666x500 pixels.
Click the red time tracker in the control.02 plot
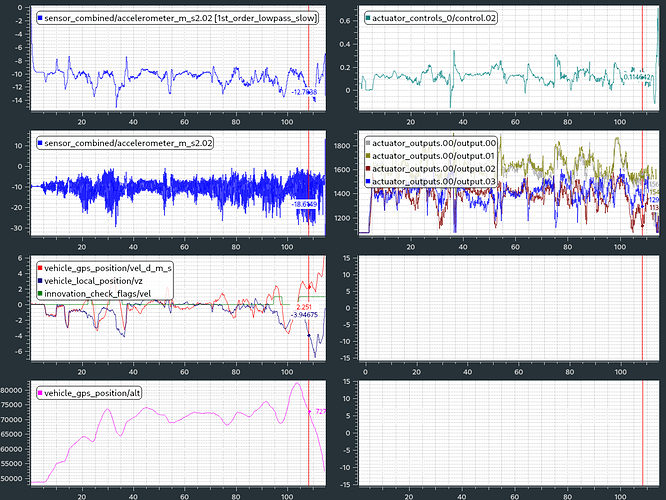(643, 58)
